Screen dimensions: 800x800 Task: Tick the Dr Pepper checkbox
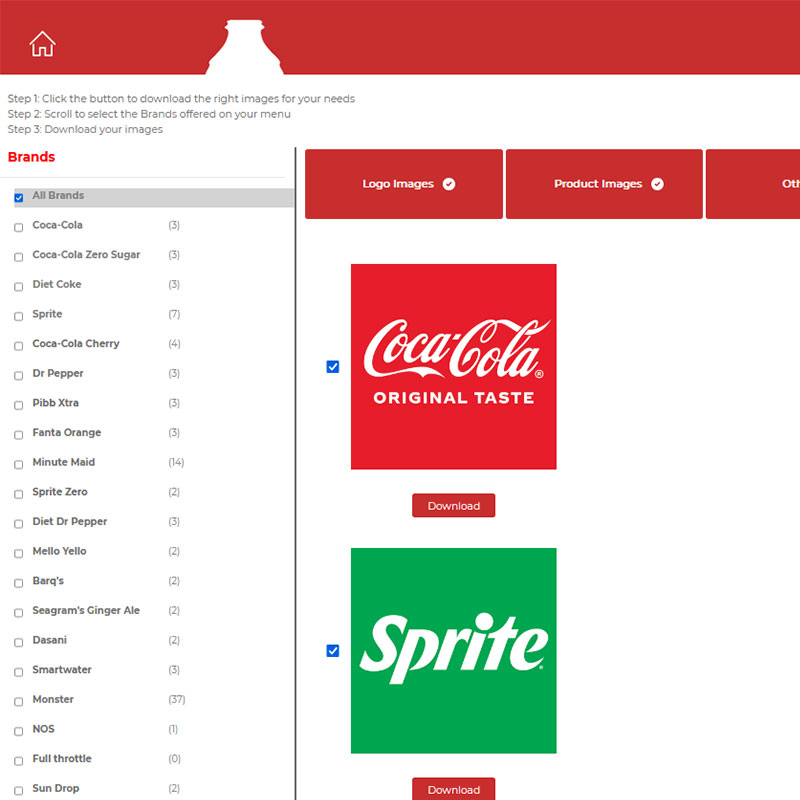19,375
